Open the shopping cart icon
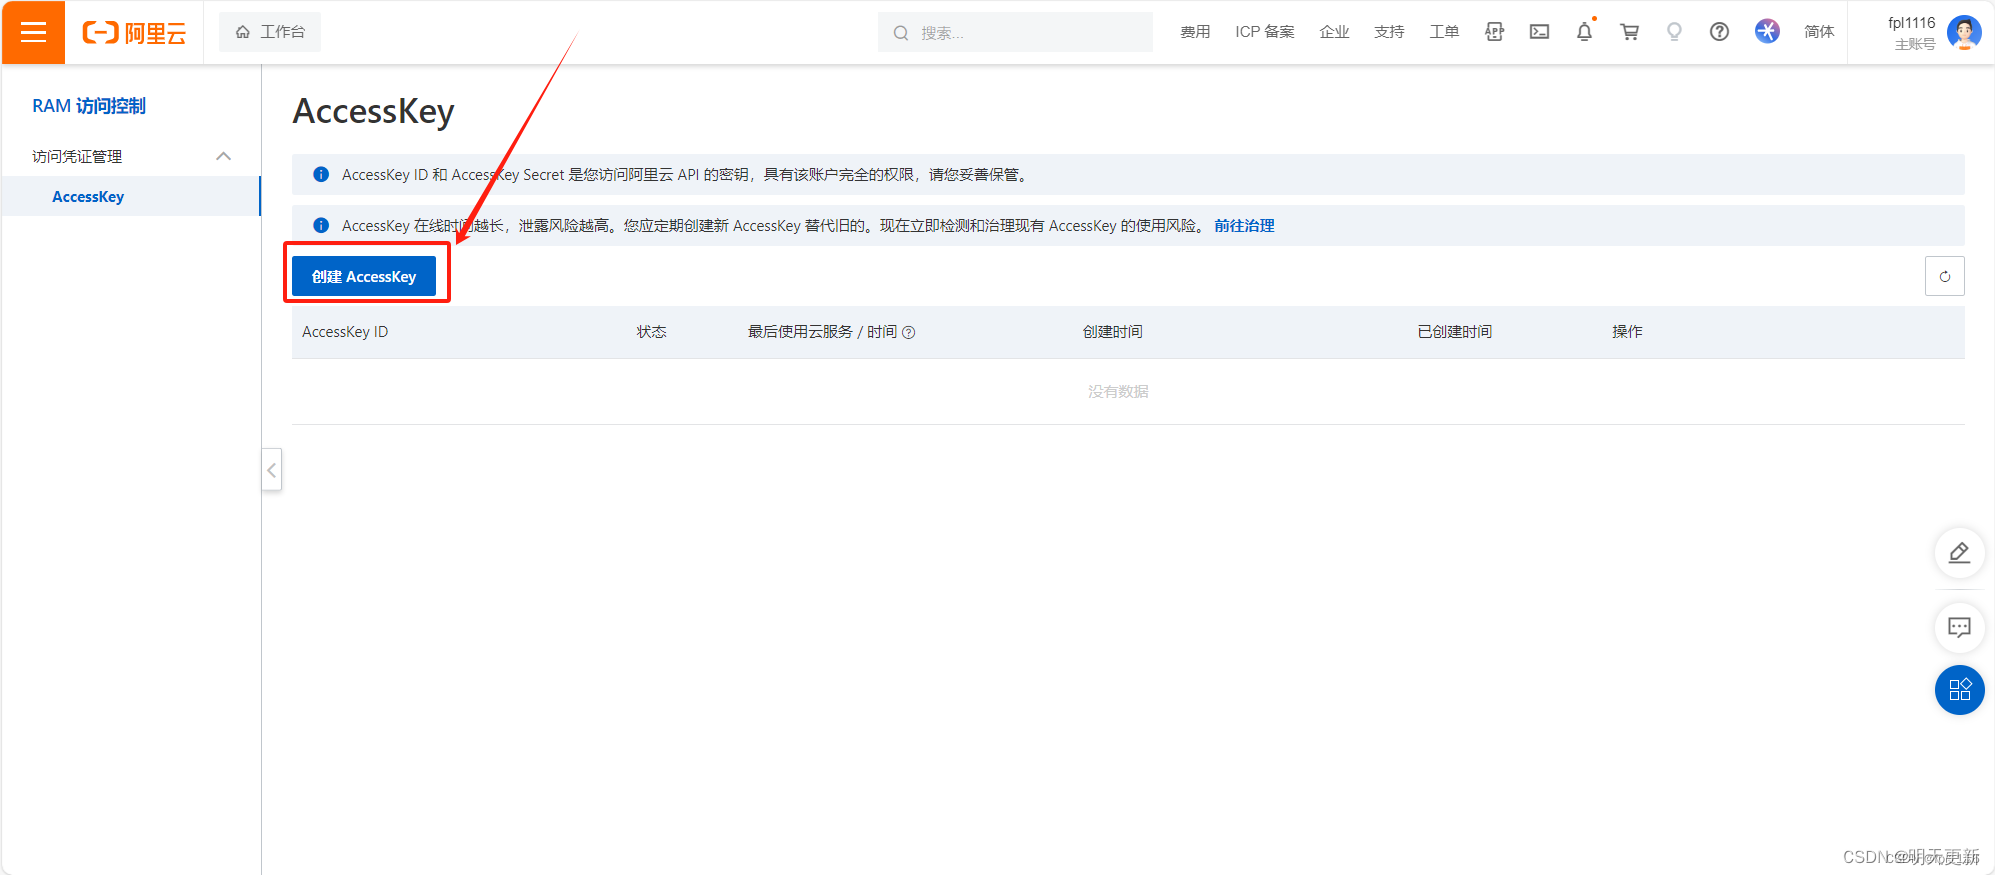This screenshot has width=1995, height=875. click(1629, 32)
